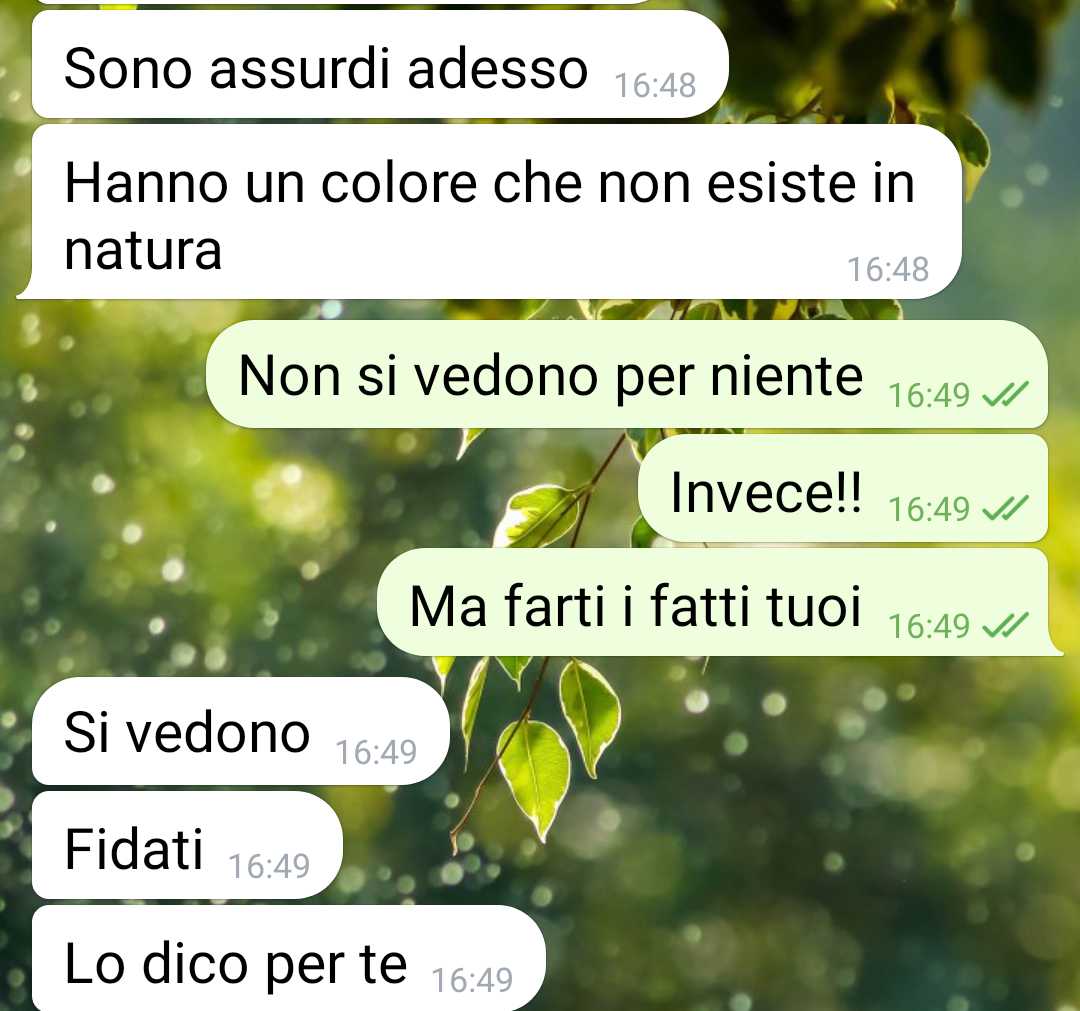Click 16:49 timestamp on 'Lo dico per te'
This screenshot has height=1011, width=1080.
[472, 981]
